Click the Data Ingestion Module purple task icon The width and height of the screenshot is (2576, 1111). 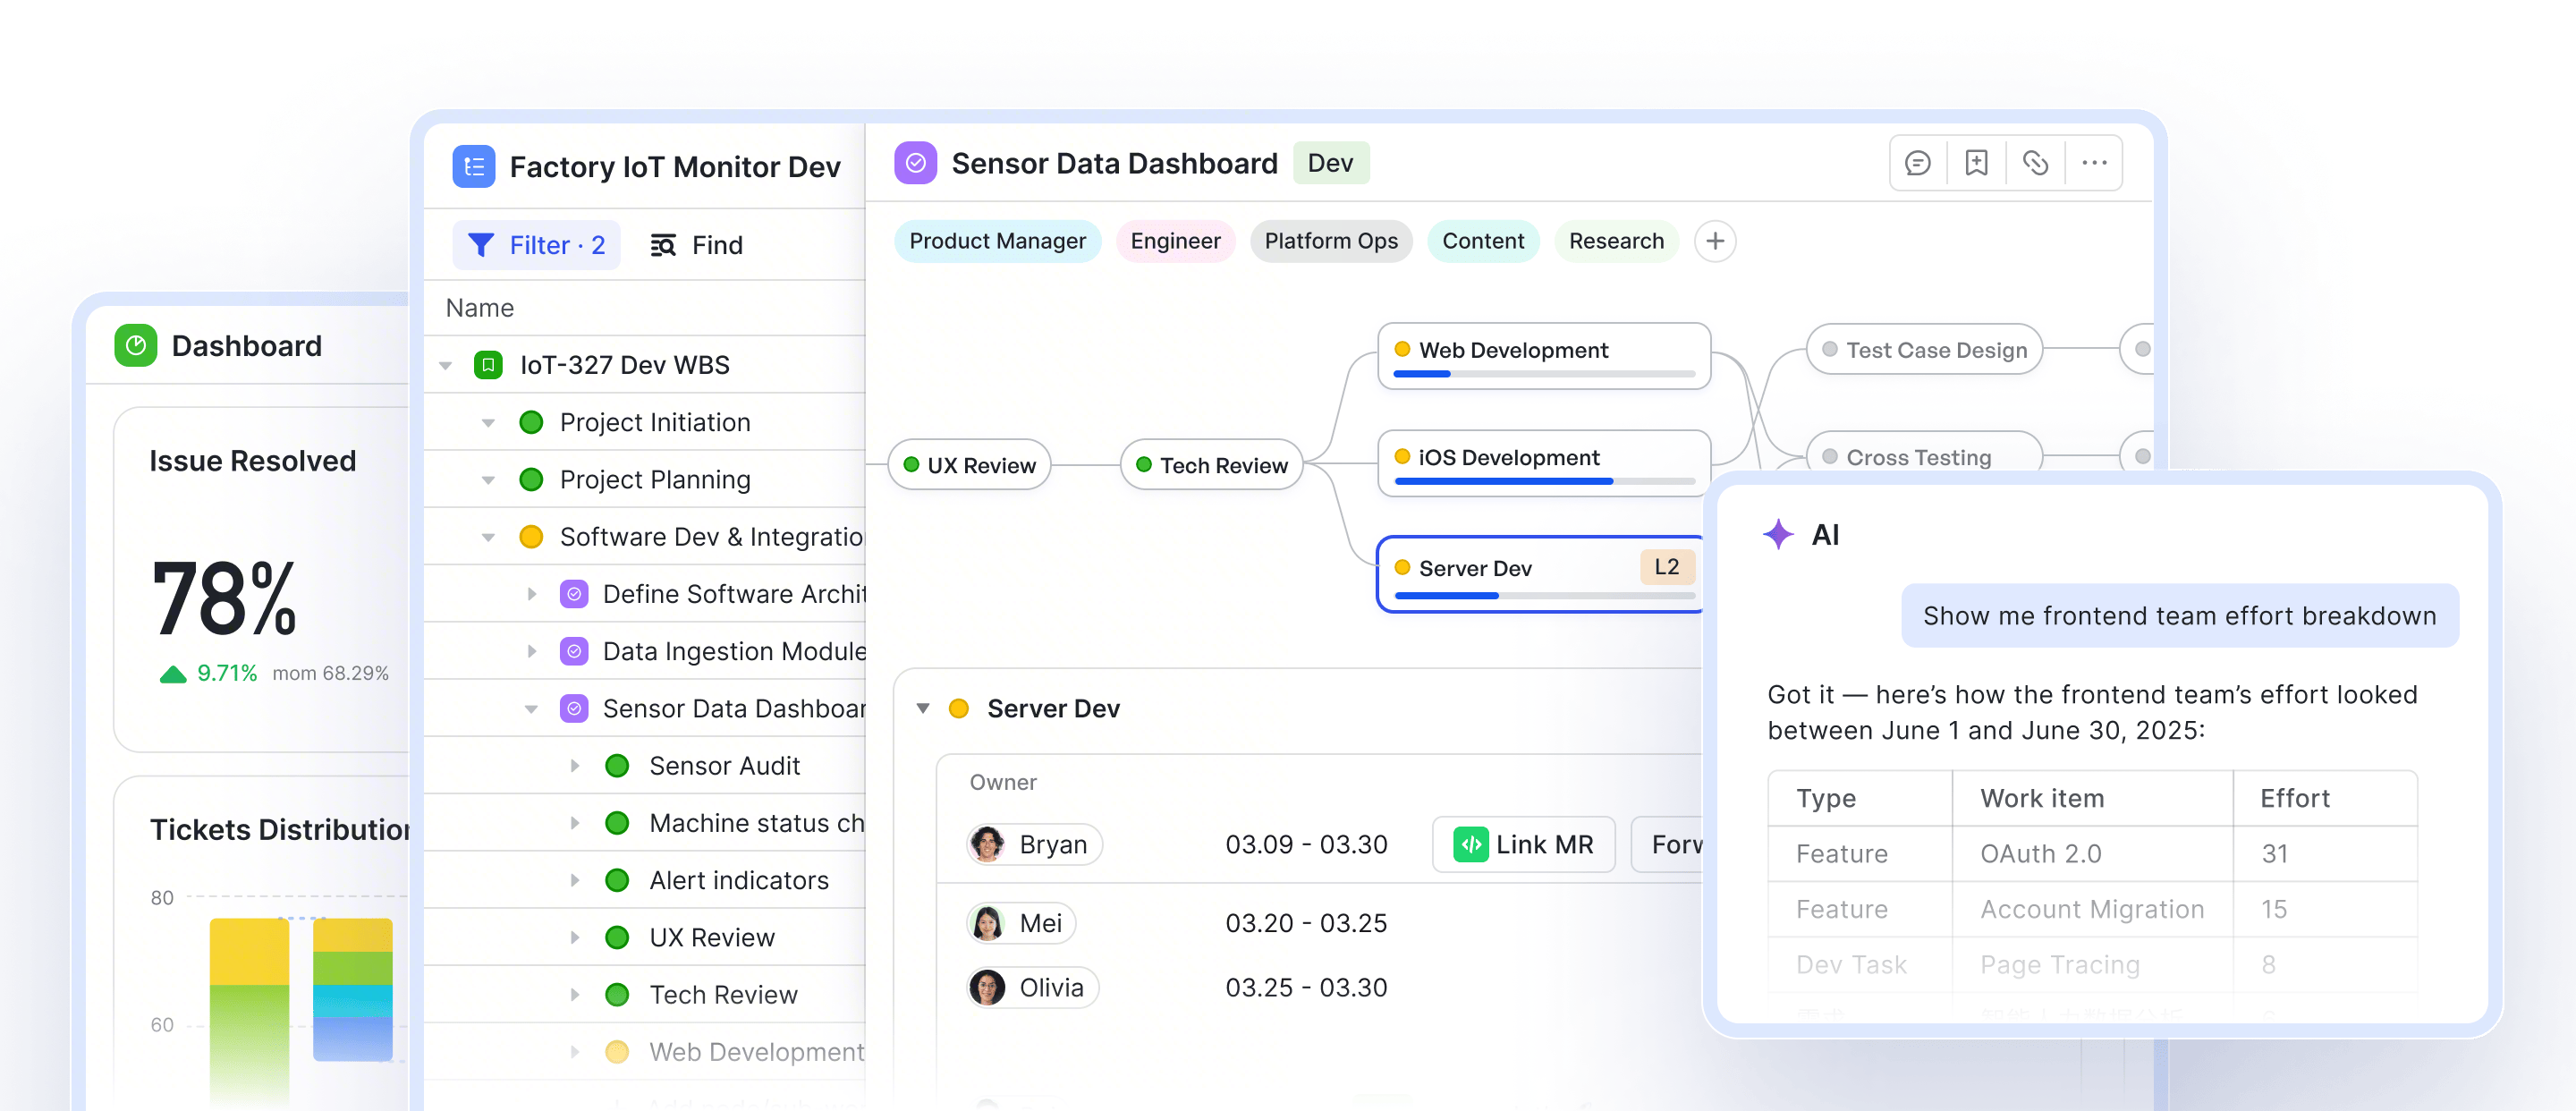(574, 651)
